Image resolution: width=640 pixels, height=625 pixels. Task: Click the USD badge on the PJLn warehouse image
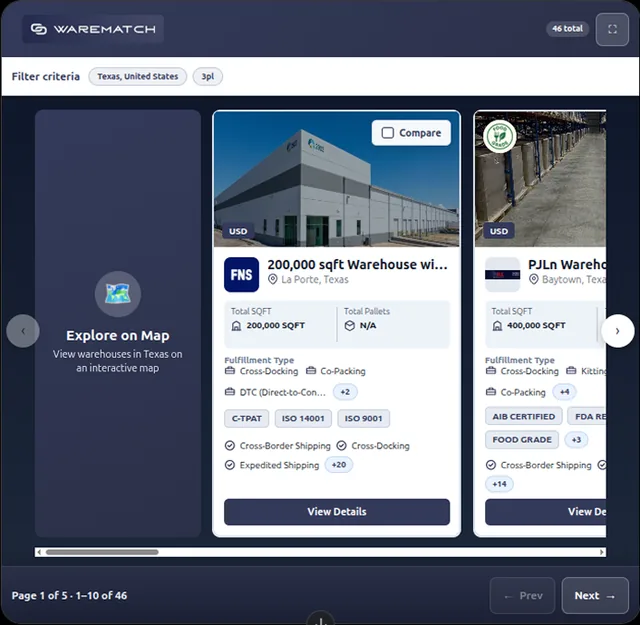(499, 231)
